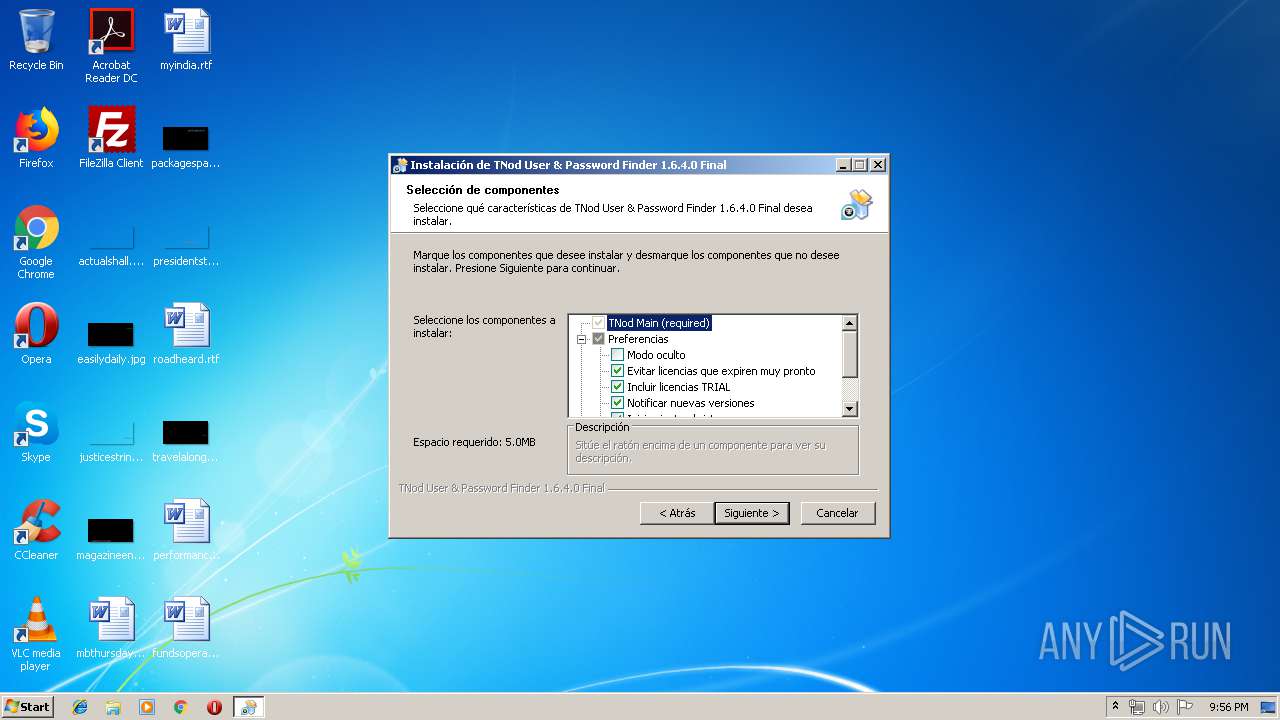Click the Espacio requerido: 5.0MB text
This screenshot has width=1280, height=720.
click(x=474, y=442)
